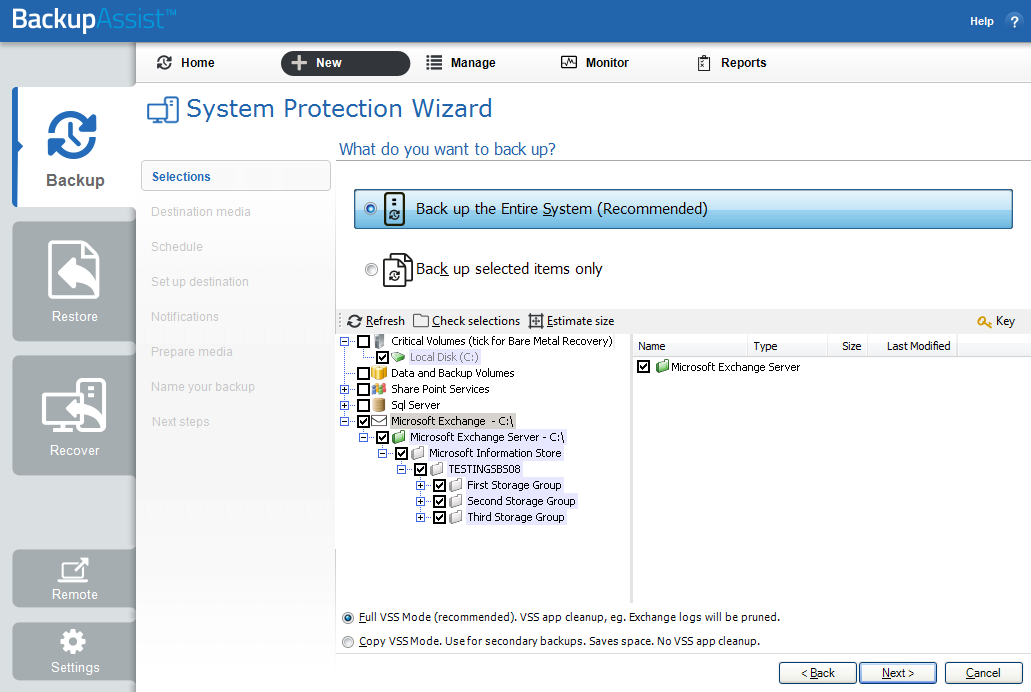
Task: Sort list by Last Modified column
Action: tap(913, 346)
